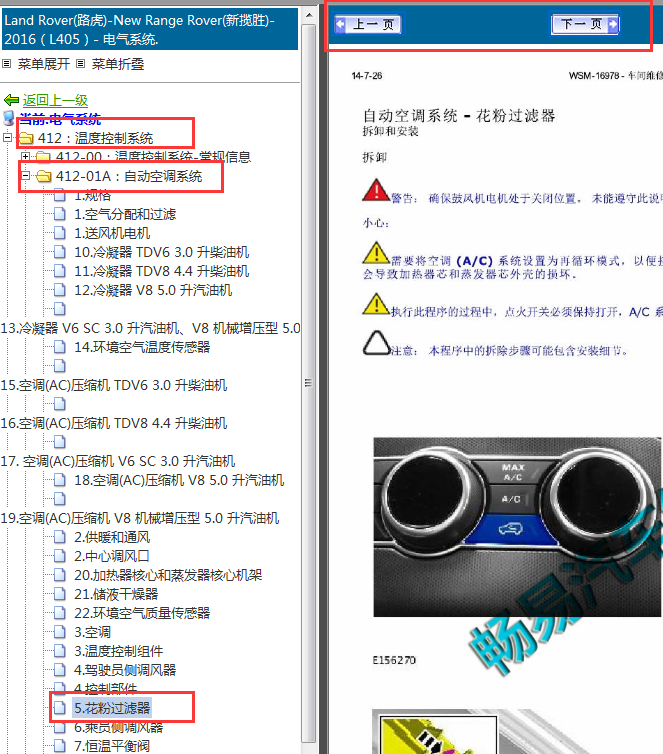Open 3.温度控制组件 document
The width and height of the screenshot is (663, 754).
coord(118,651)
